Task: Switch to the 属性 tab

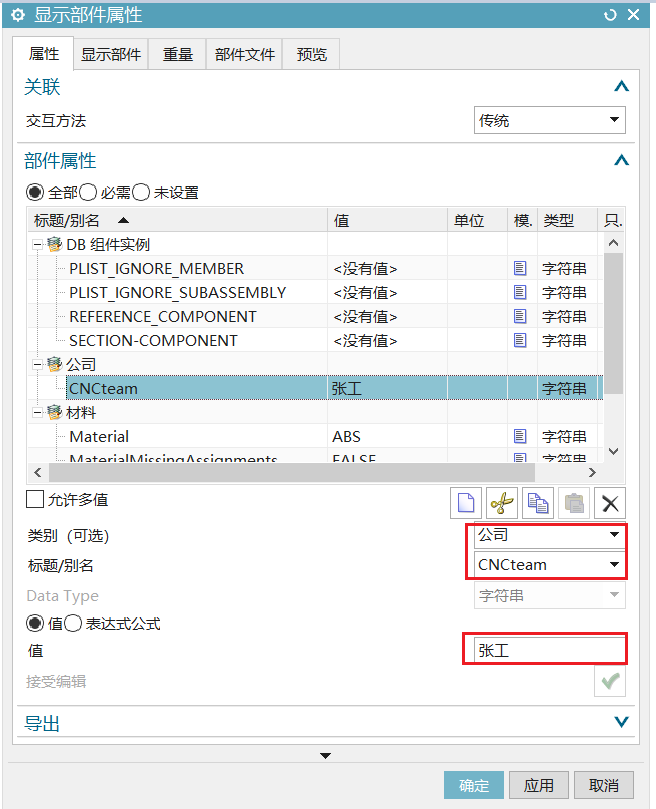Action: coord(43,54)
